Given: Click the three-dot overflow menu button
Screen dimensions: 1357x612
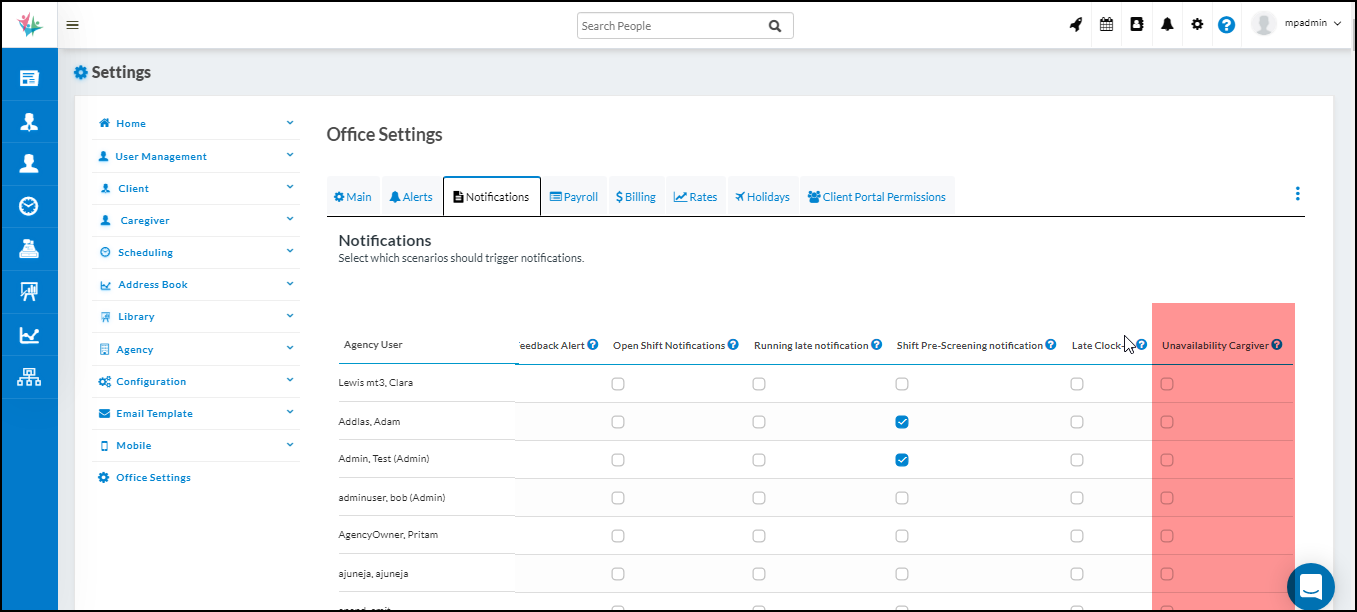Looking at the screenshot, I should tap(1297, 193).
